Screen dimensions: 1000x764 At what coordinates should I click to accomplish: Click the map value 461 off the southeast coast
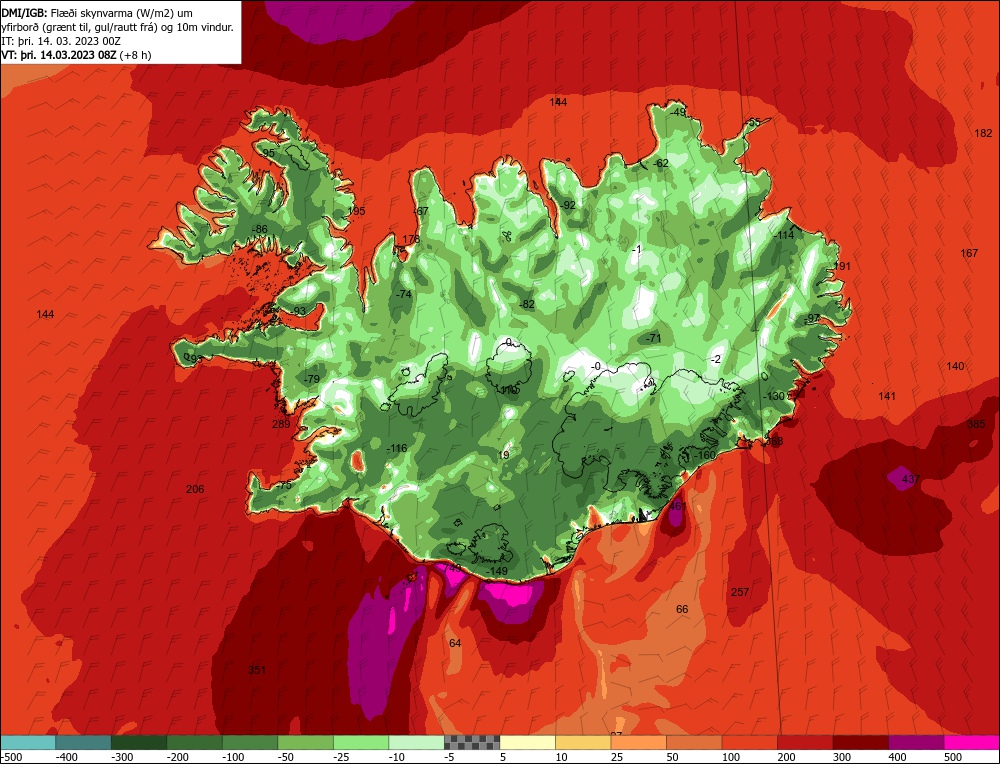pyautogui.click(x=677, y=506)
